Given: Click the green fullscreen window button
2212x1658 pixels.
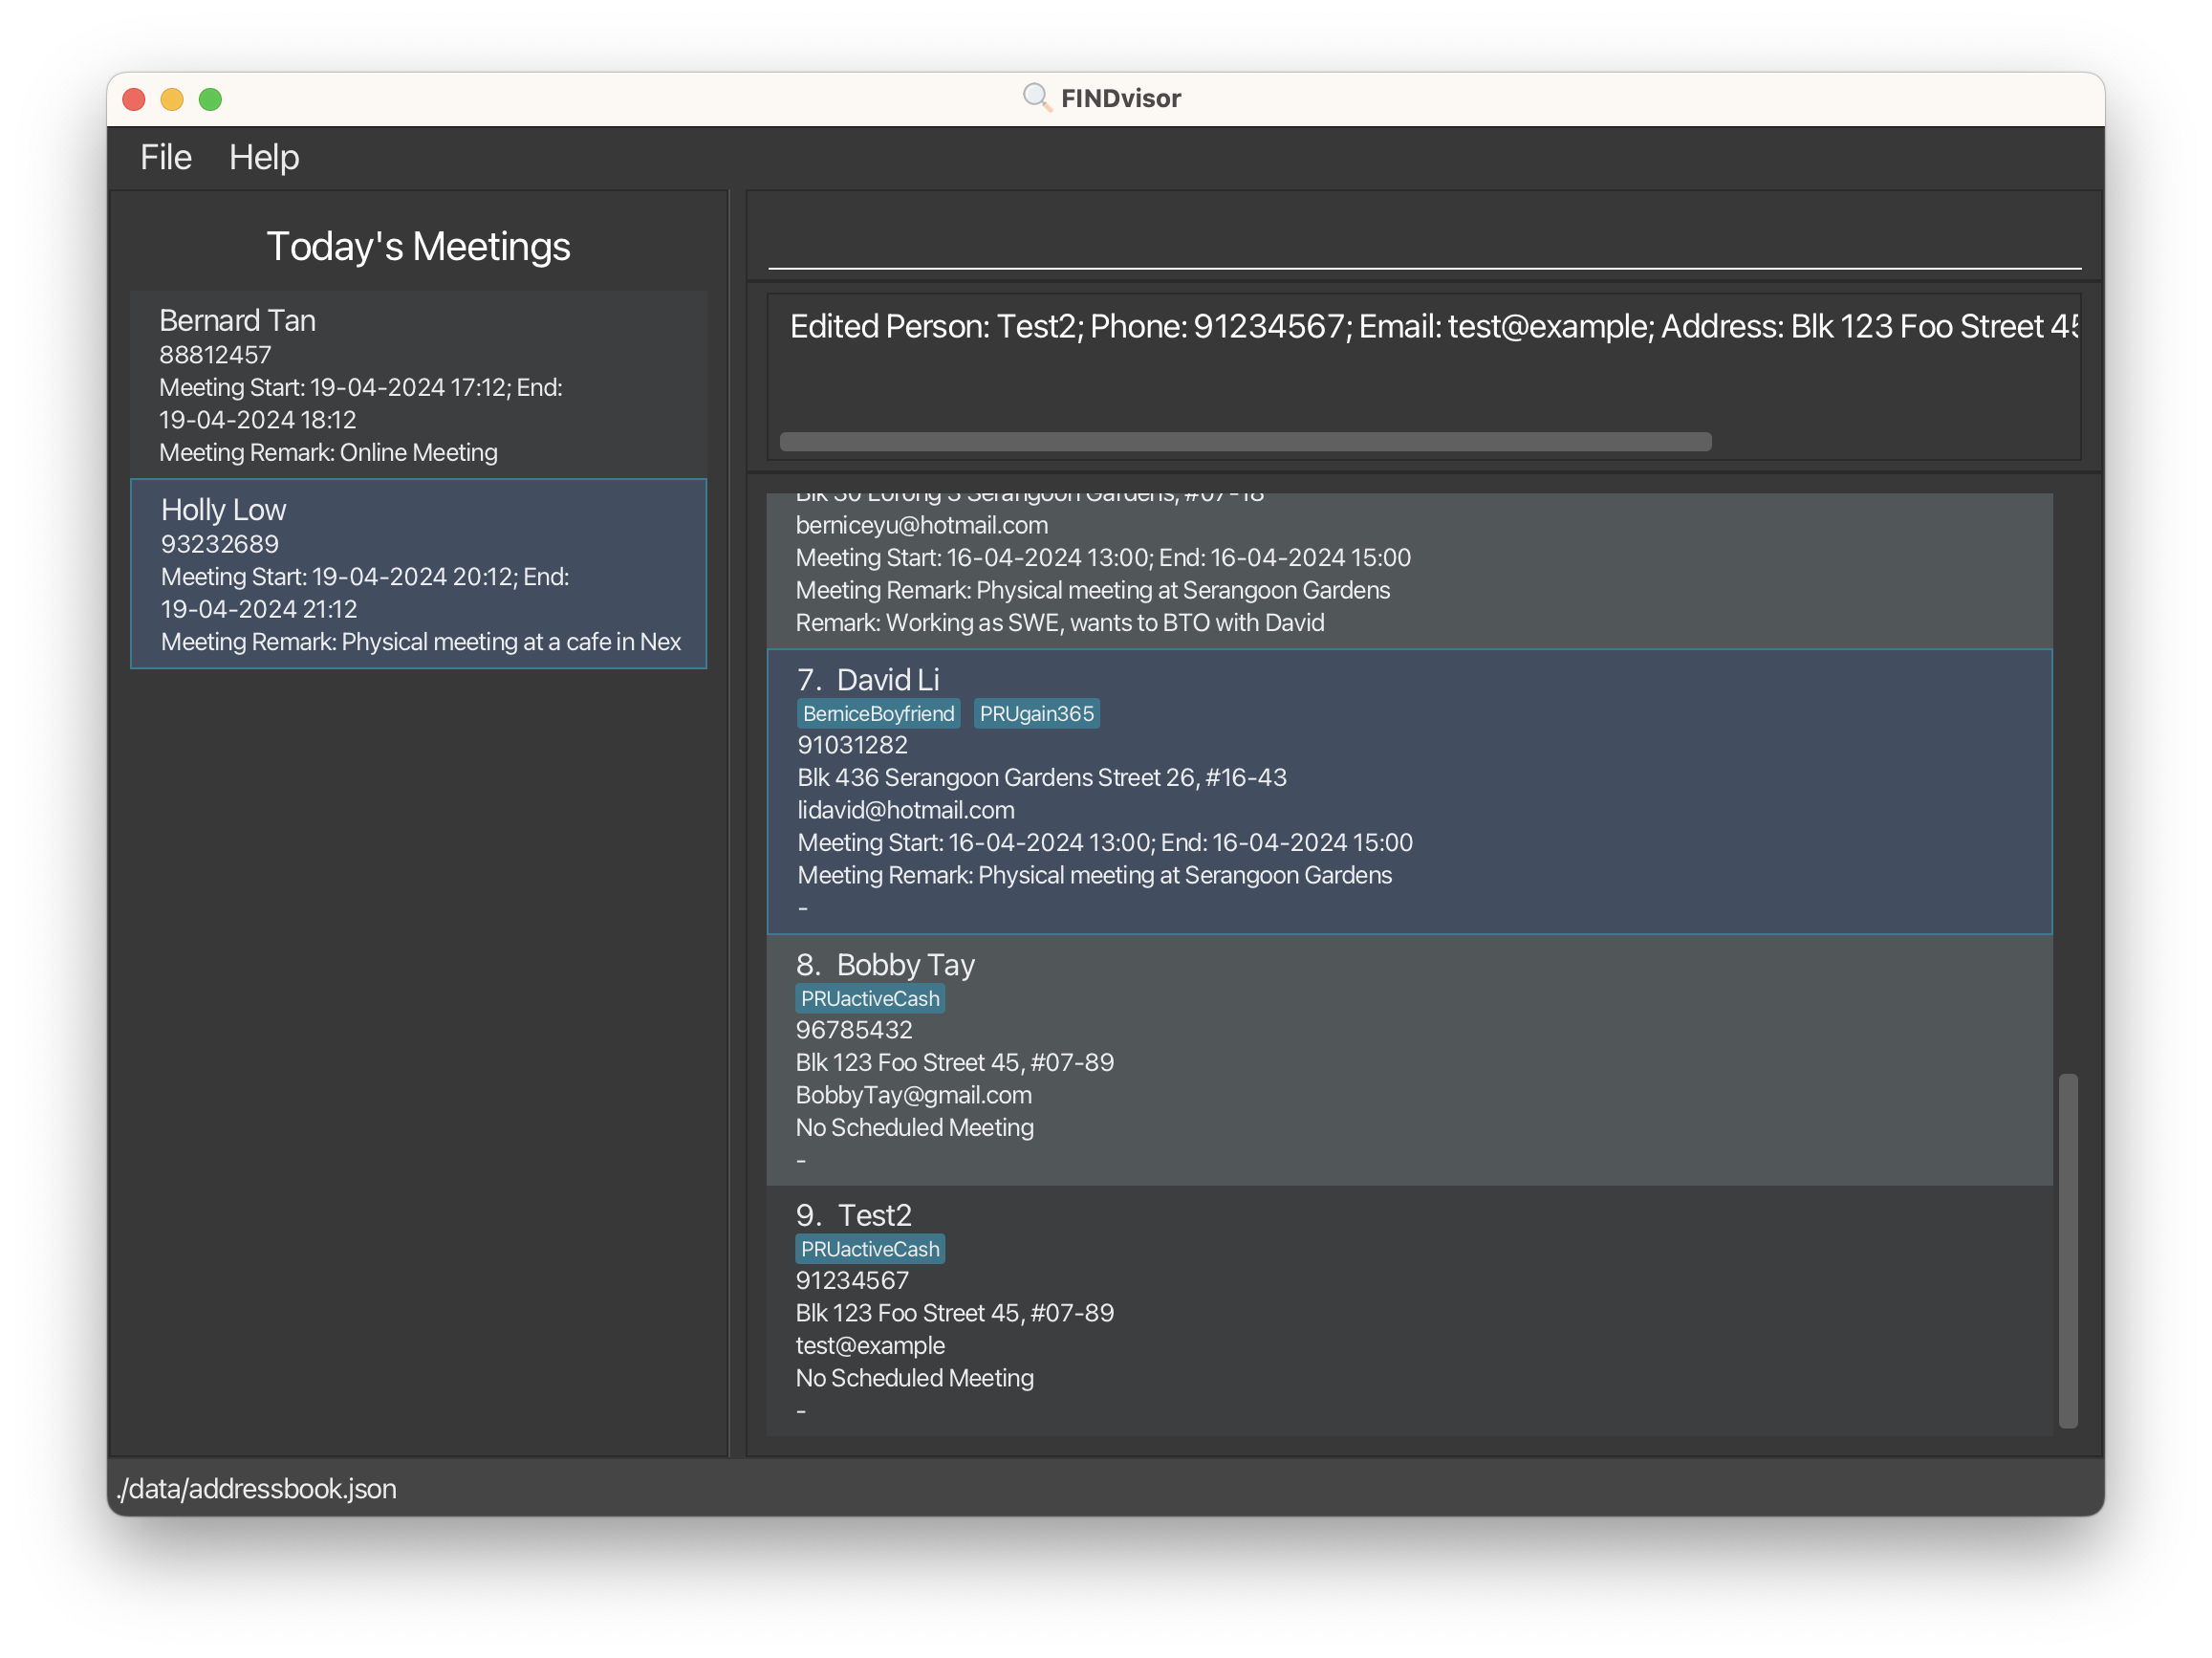Looking at the screenshot, I should [210, 99].
